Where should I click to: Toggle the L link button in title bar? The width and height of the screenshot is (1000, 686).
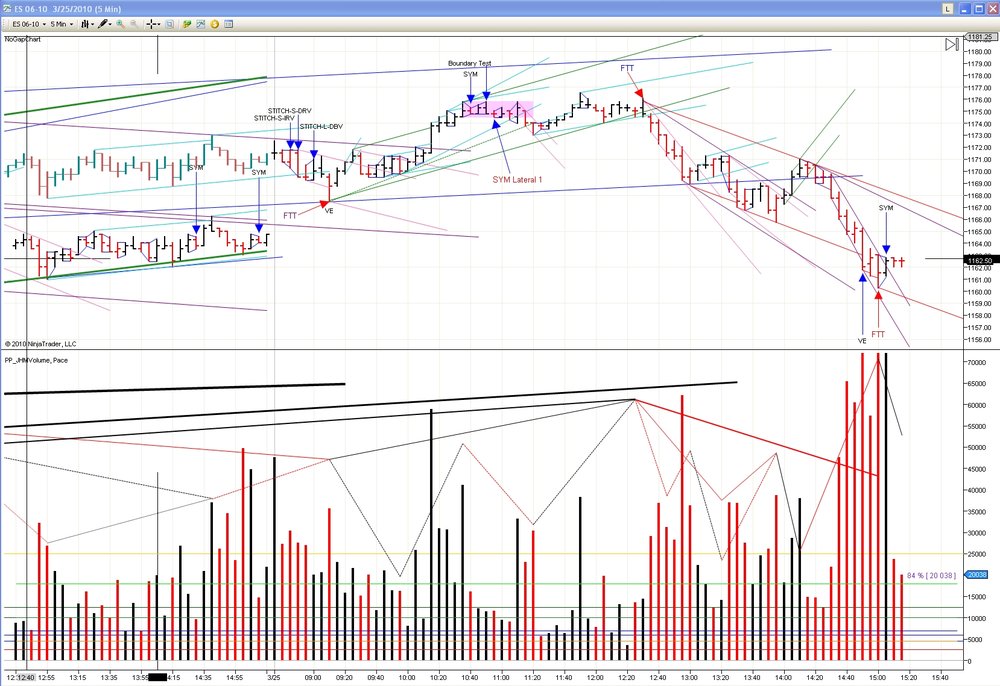(x=948, y=8)
